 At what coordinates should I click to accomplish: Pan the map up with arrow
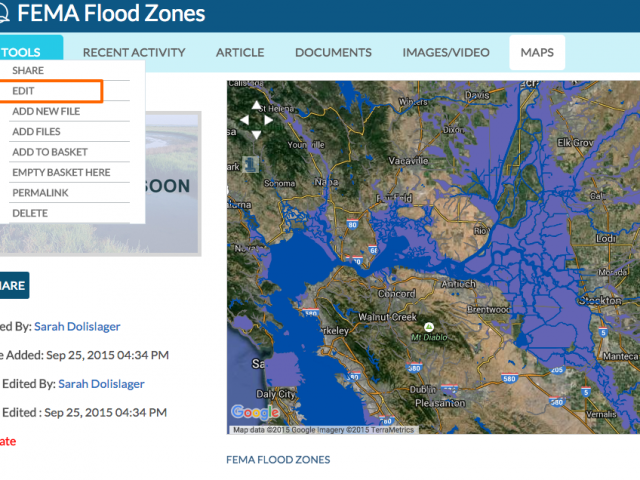256,105
